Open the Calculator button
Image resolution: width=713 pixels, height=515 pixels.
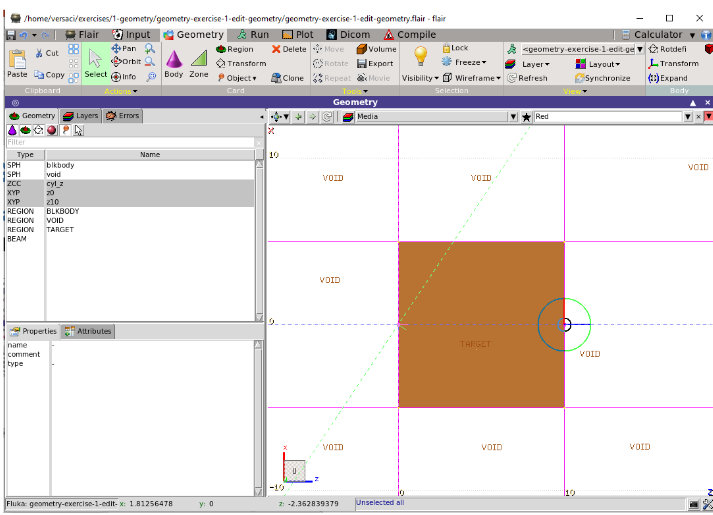click(653, 35)
